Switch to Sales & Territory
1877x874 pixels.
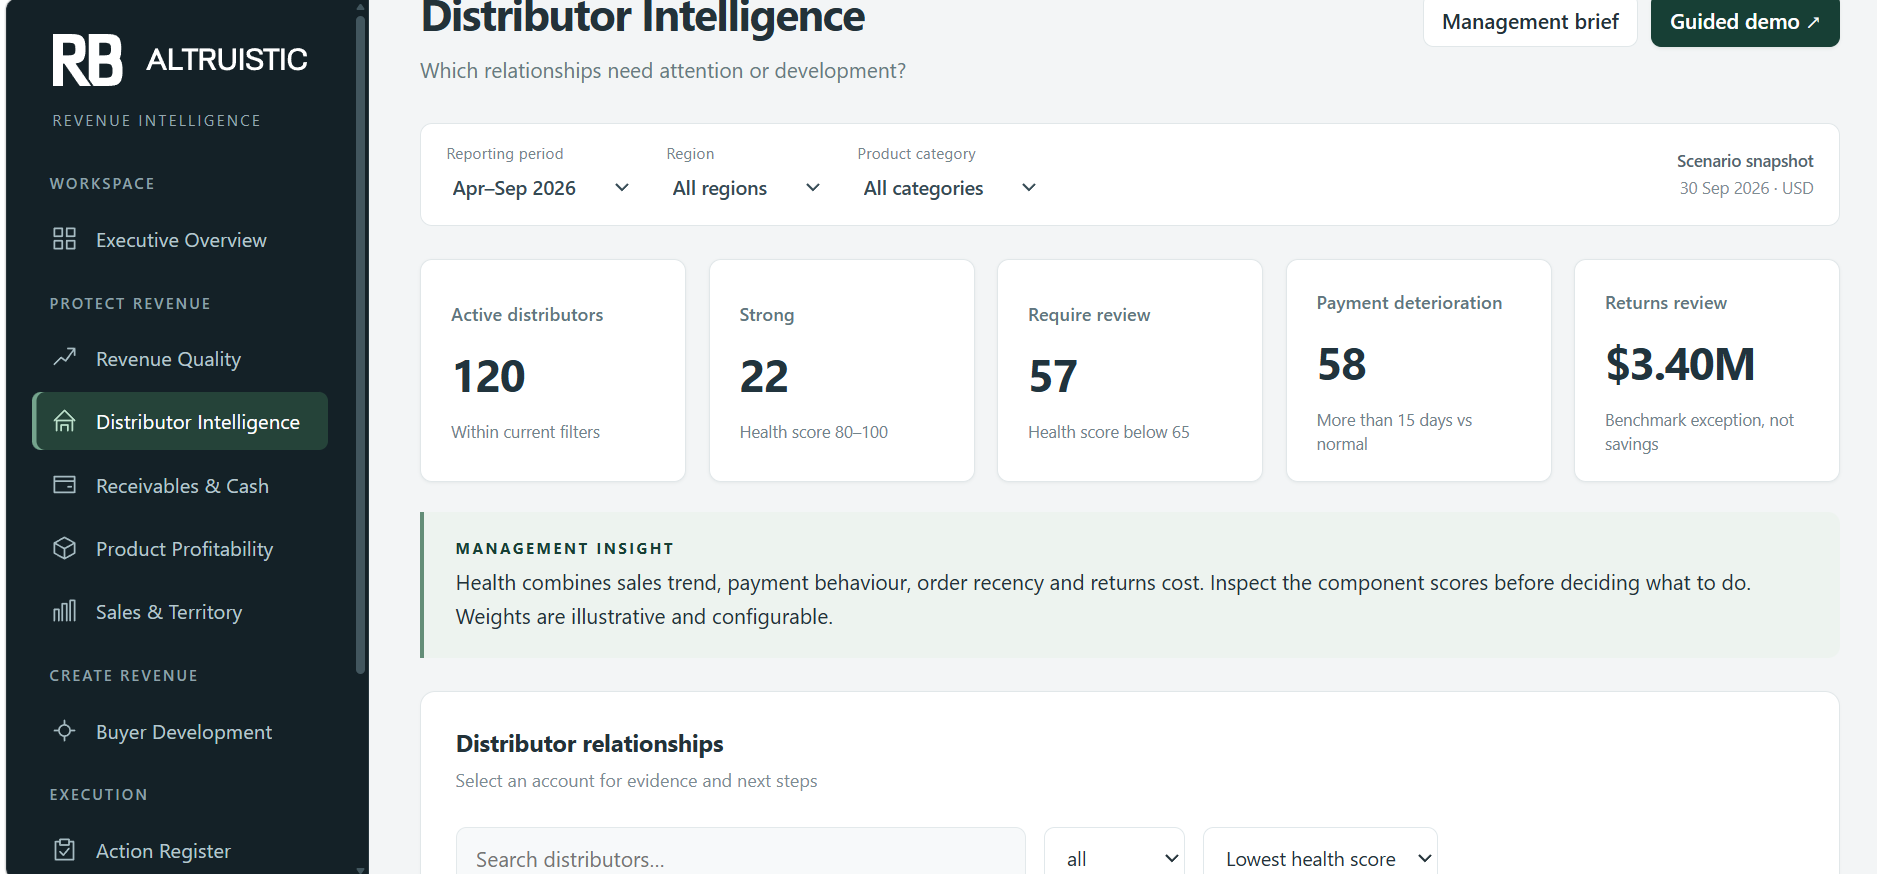click(x=181, y=612)
